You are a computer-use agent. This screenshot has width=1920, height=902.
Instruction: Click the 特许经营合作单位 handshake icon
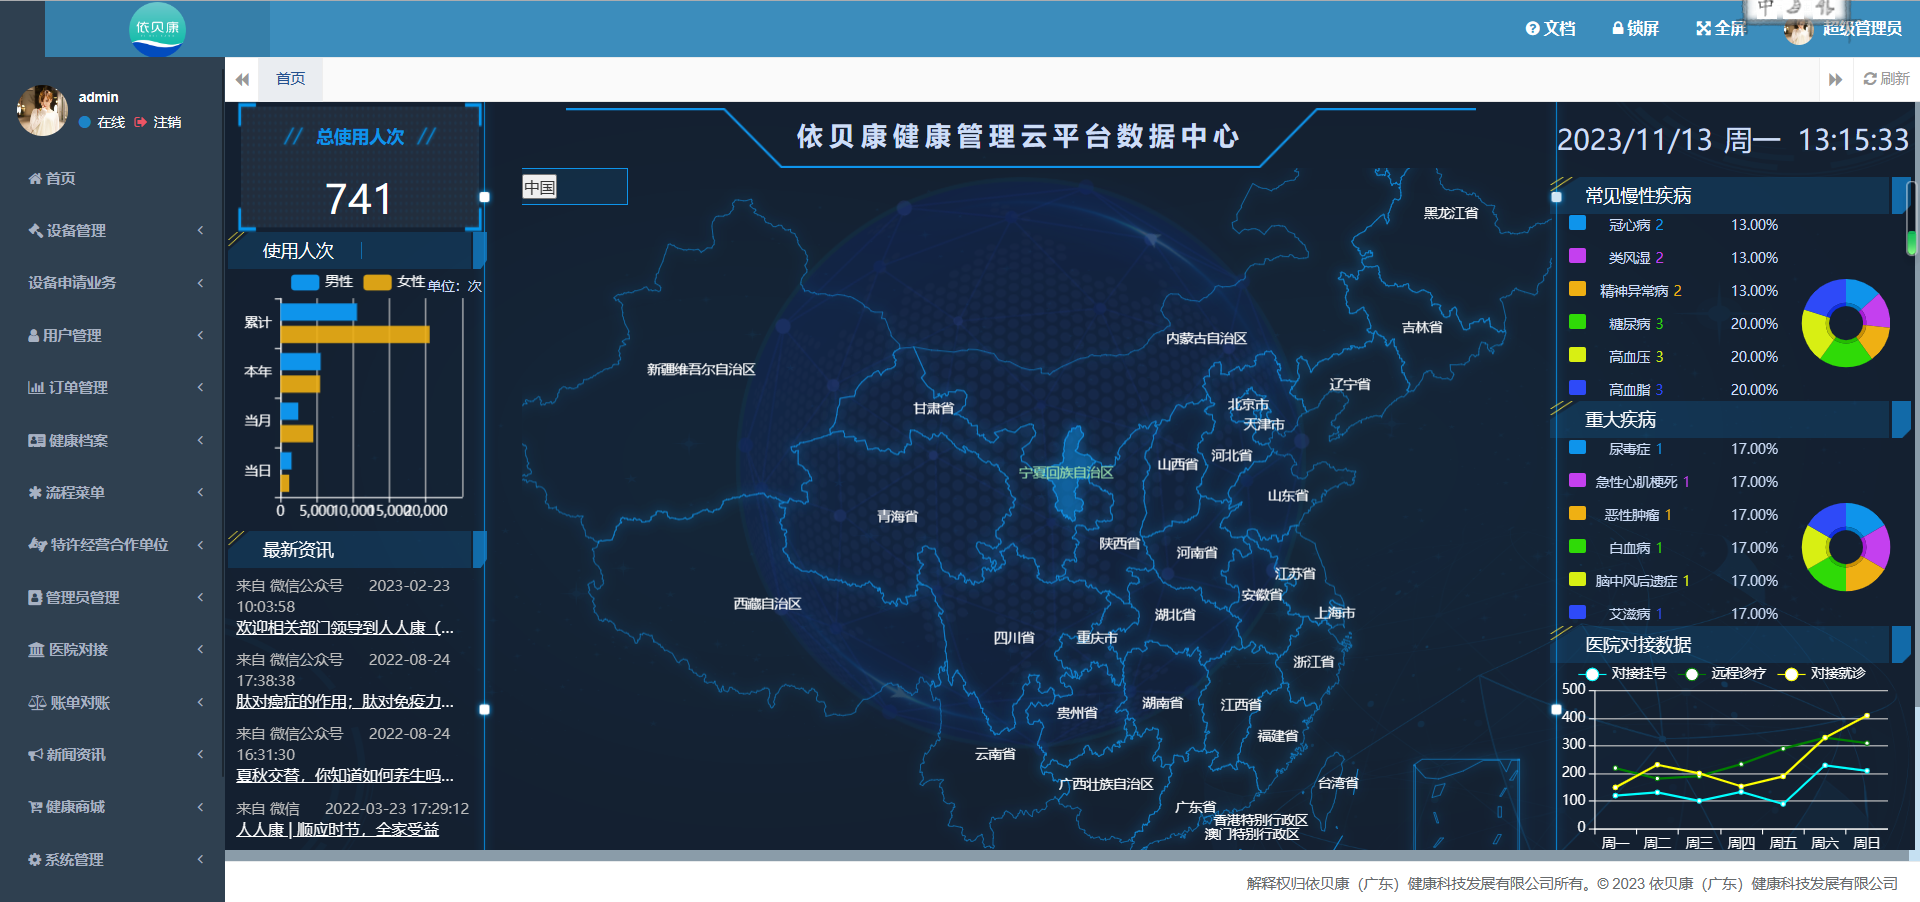38,544
